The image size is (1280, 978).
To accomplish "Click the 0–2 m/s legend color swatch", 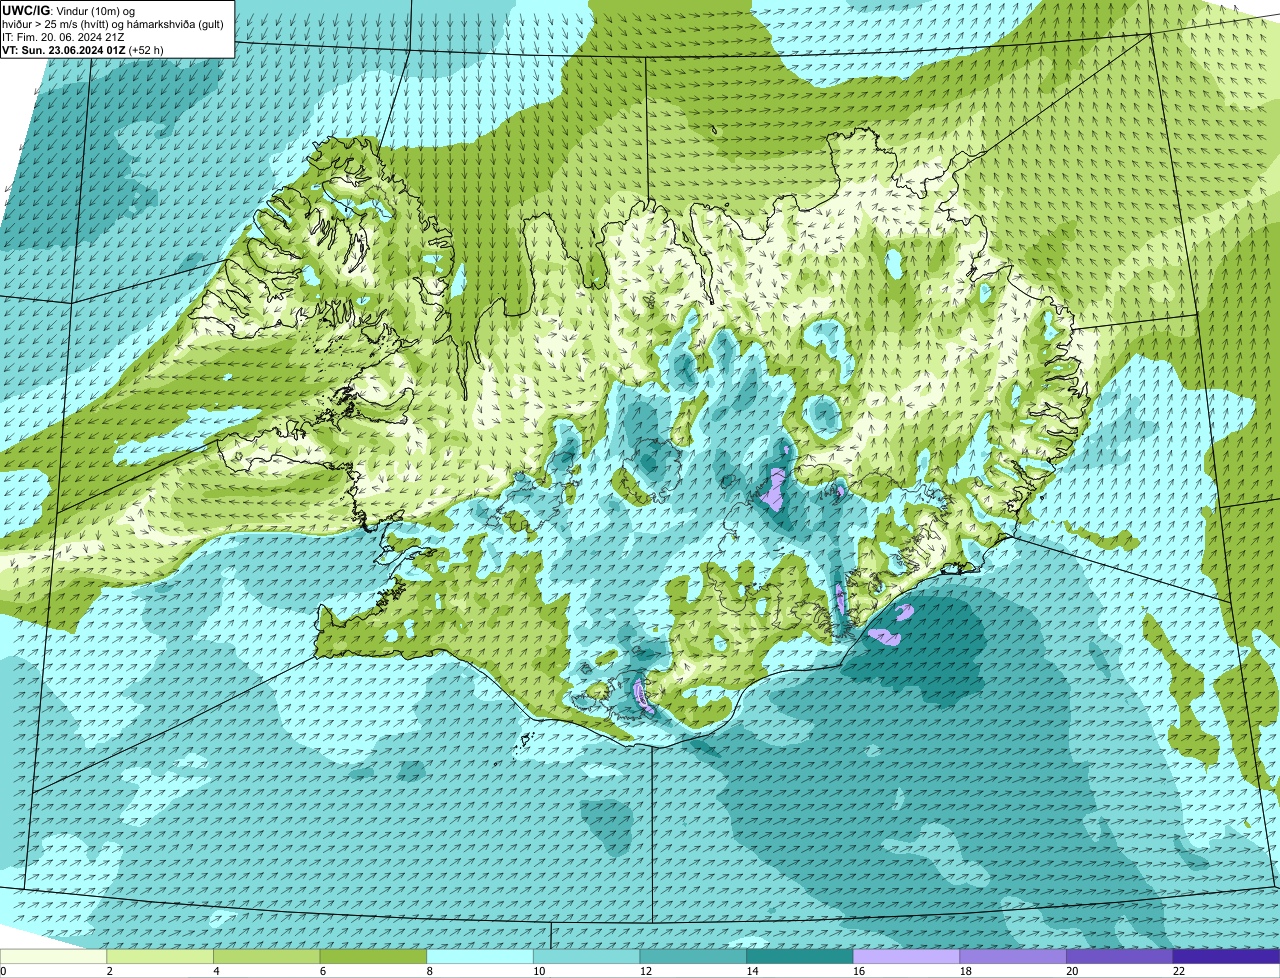I will pyautogui.click(x=53, y=956).
